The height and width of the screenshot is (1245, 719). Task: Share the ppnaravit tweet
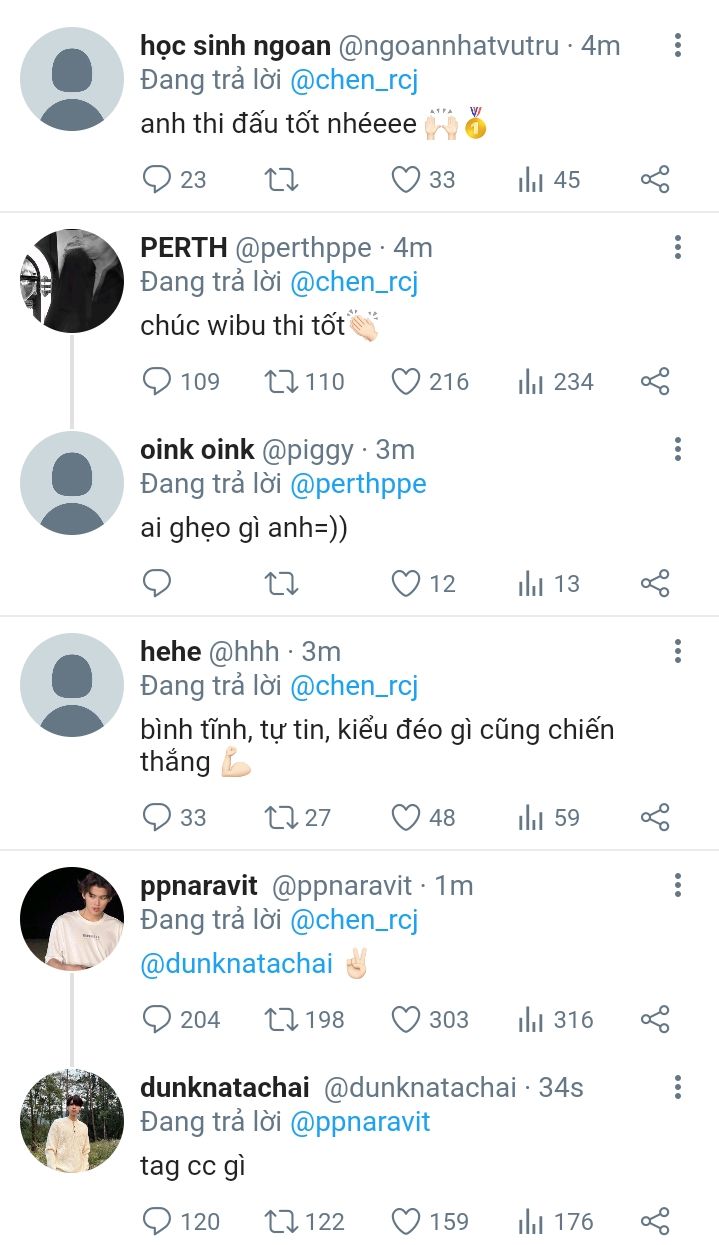coord(655,1020)
